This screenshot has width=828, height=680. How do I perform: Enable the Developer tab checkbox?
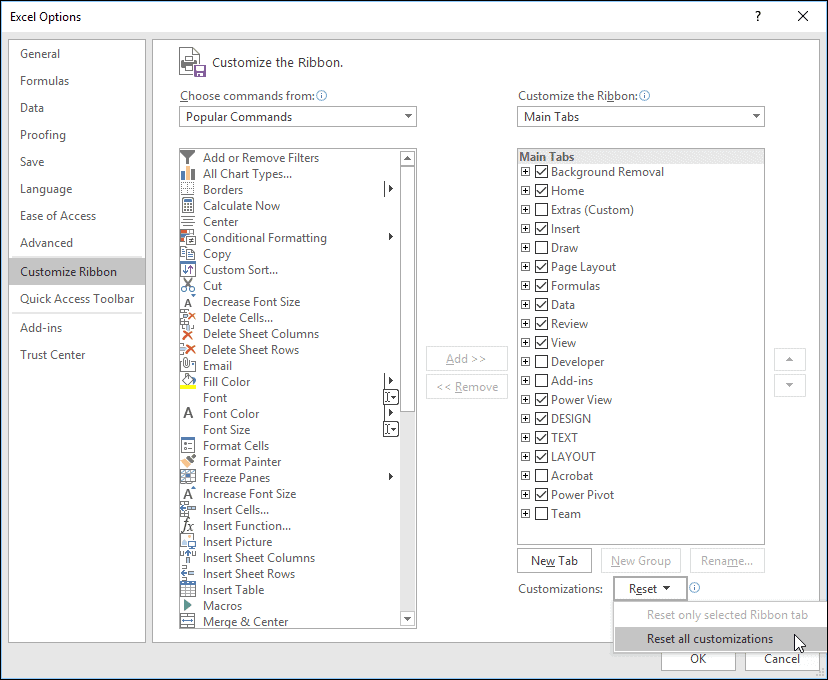pyautogui.click(x=541, y=362)
